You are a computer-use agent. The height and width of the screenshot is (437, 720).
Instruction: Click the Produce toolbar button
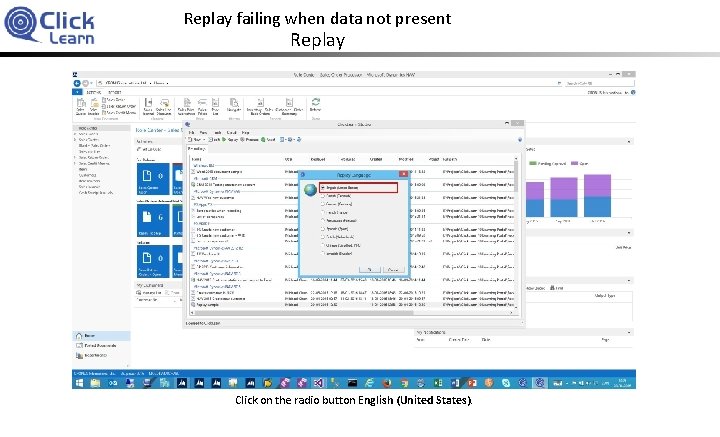[x=249, y=140]
